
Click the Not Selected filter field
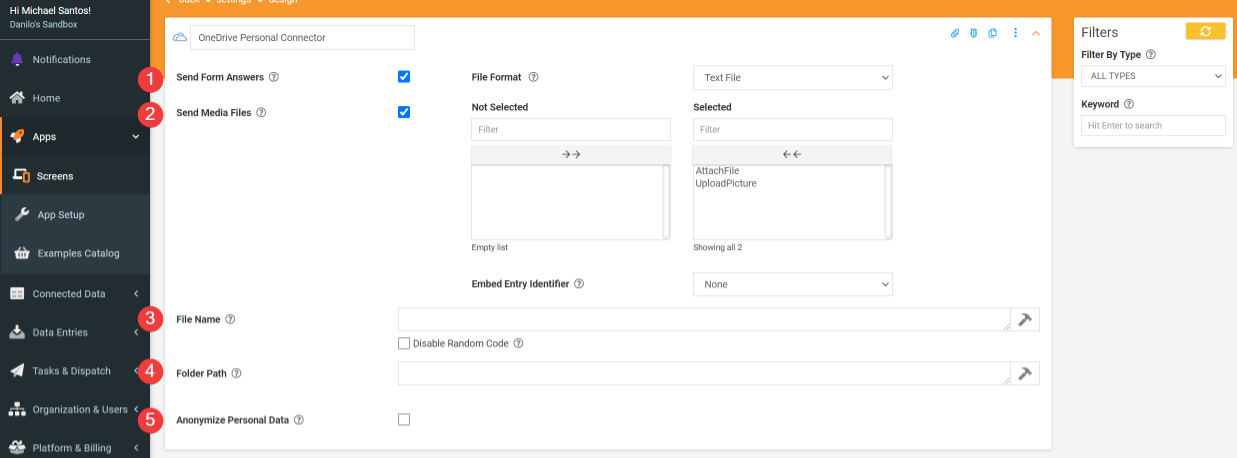click(x=571, y=129)
